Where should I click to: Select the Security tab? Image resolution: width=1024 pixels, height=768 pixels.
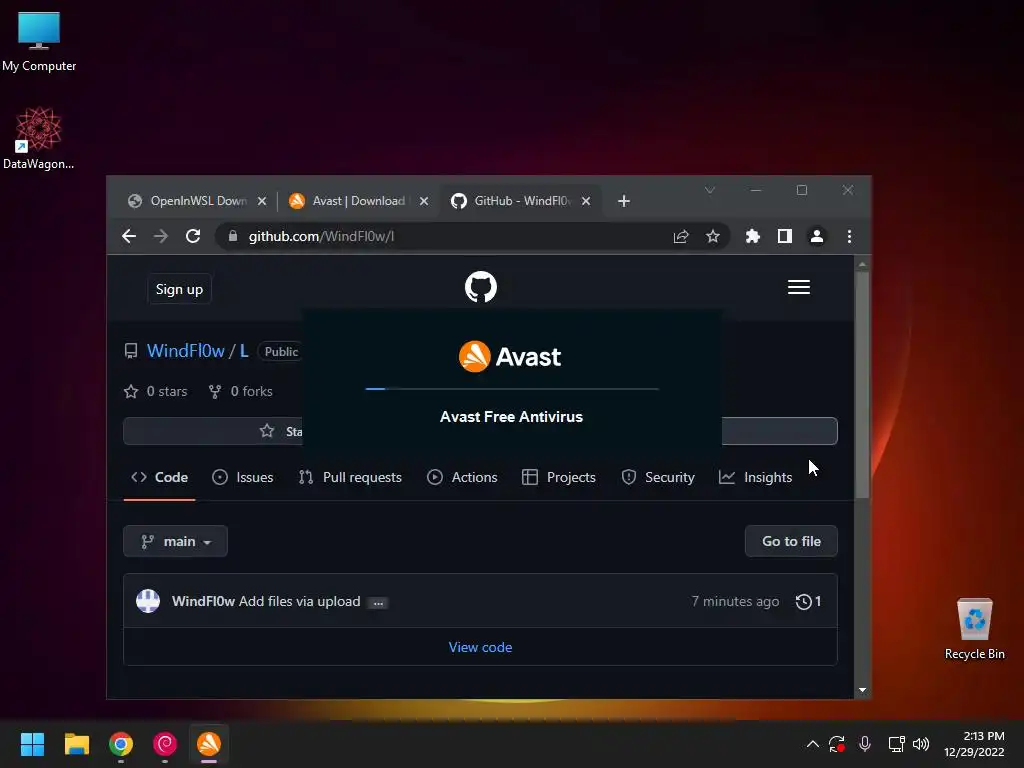[x=658, y=477]
